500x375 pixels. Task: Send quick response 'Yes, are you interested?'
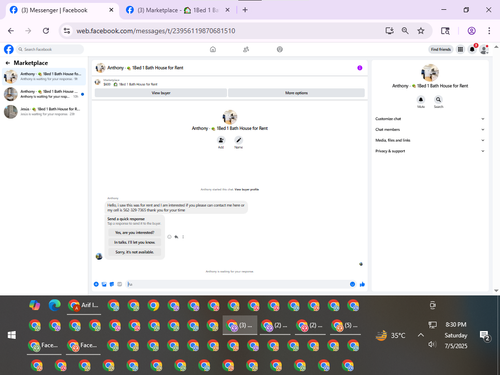point(135,232)
